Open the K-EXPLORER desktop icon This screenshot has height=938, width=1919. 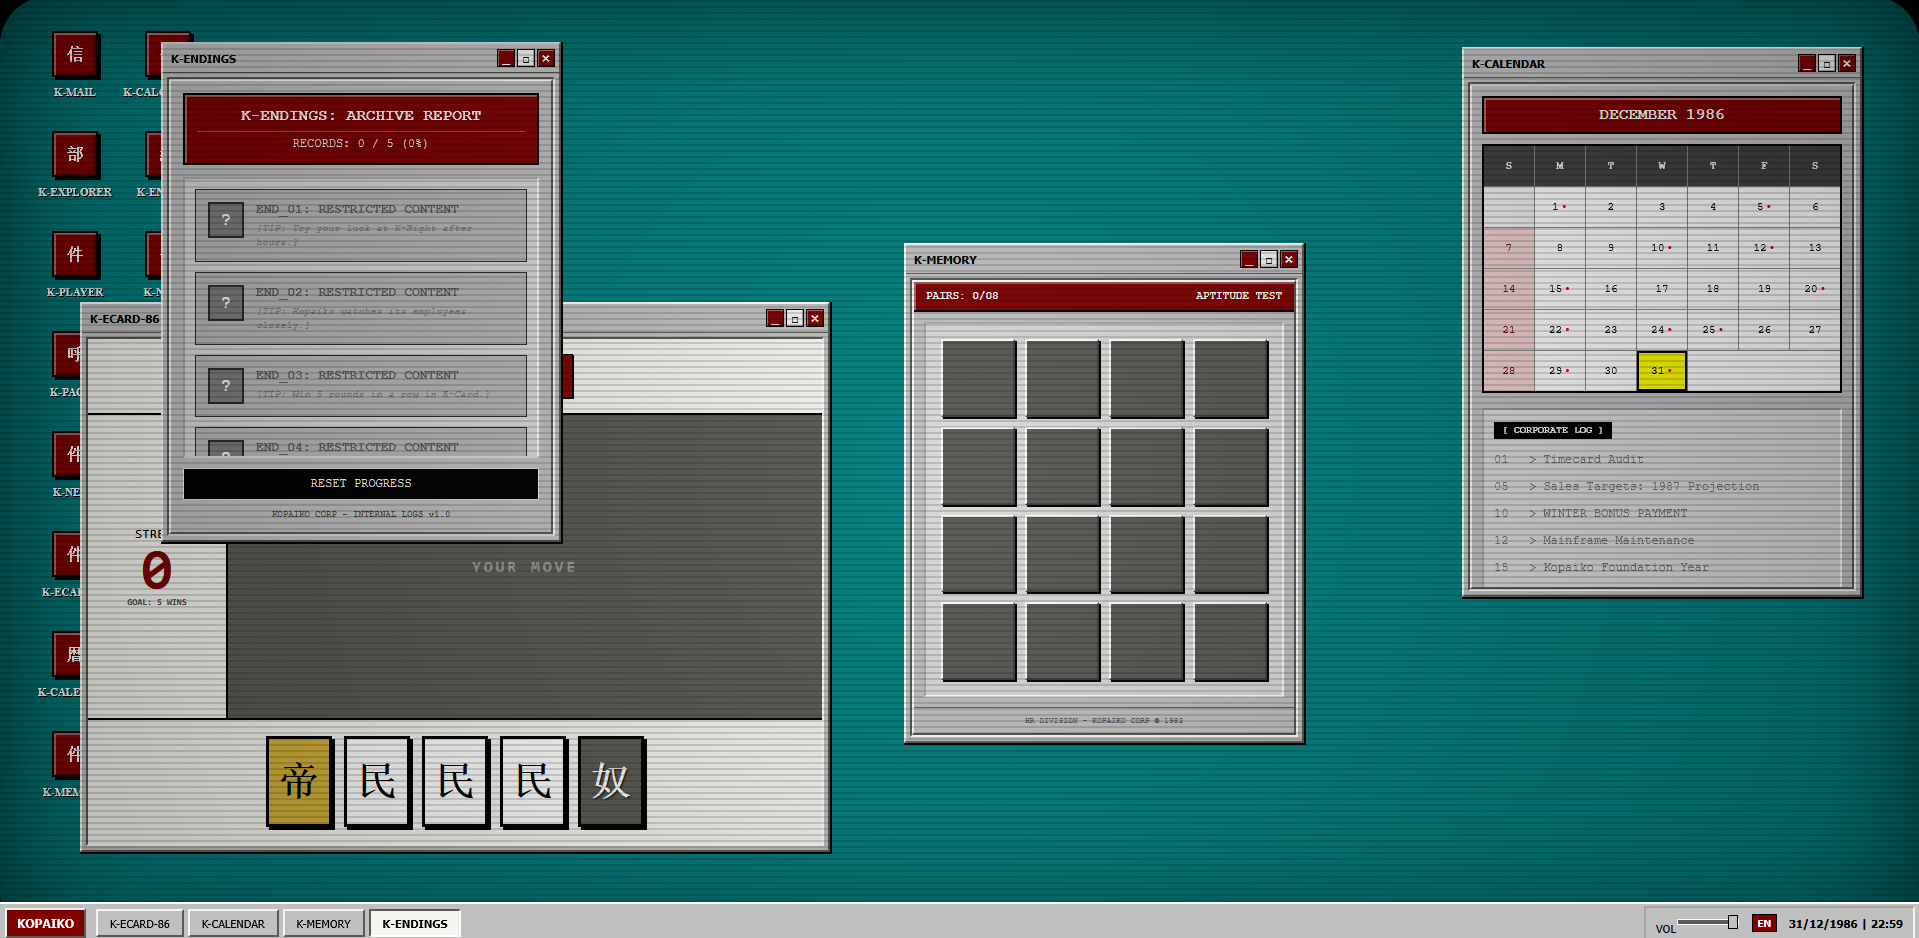click(75, 155)
